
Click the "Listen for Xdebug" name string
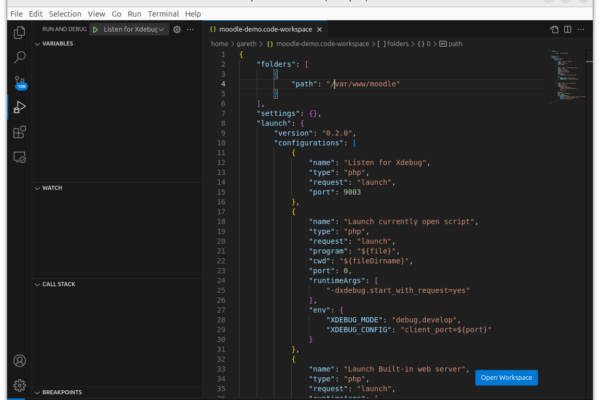(385, 163)
